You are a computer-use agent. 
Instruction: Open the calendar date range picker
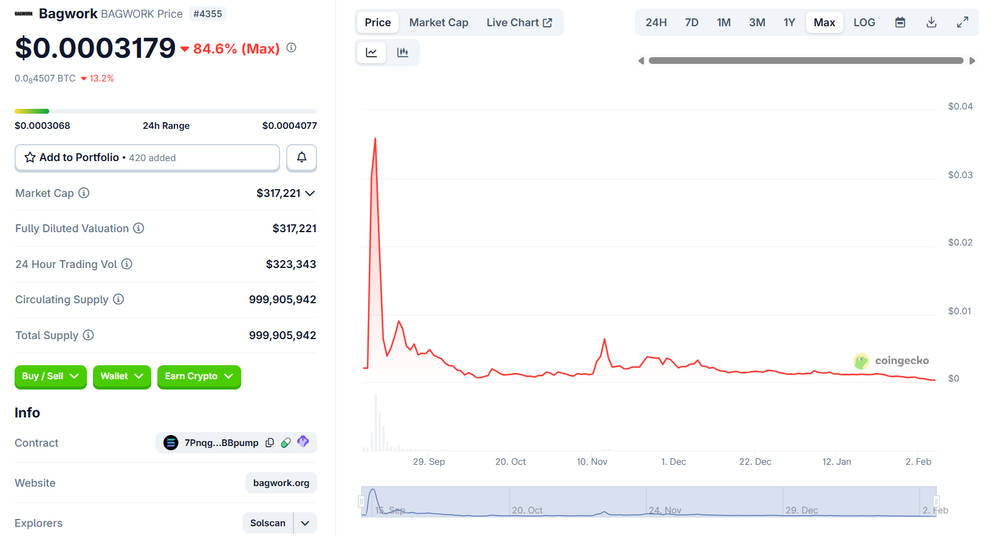pyautogui.click(x=900, y=22)
